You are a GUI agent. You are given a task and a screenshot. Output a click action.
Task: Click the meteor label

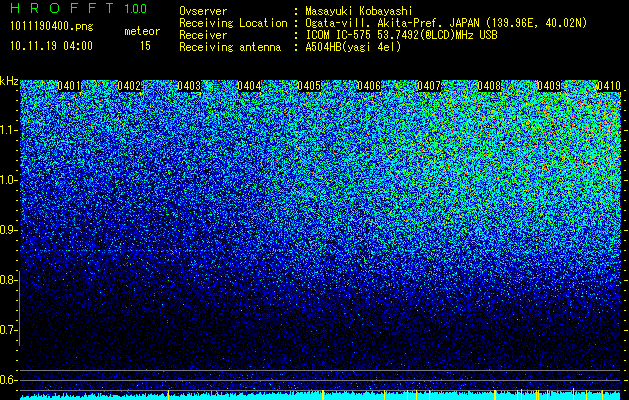point(142,31)
